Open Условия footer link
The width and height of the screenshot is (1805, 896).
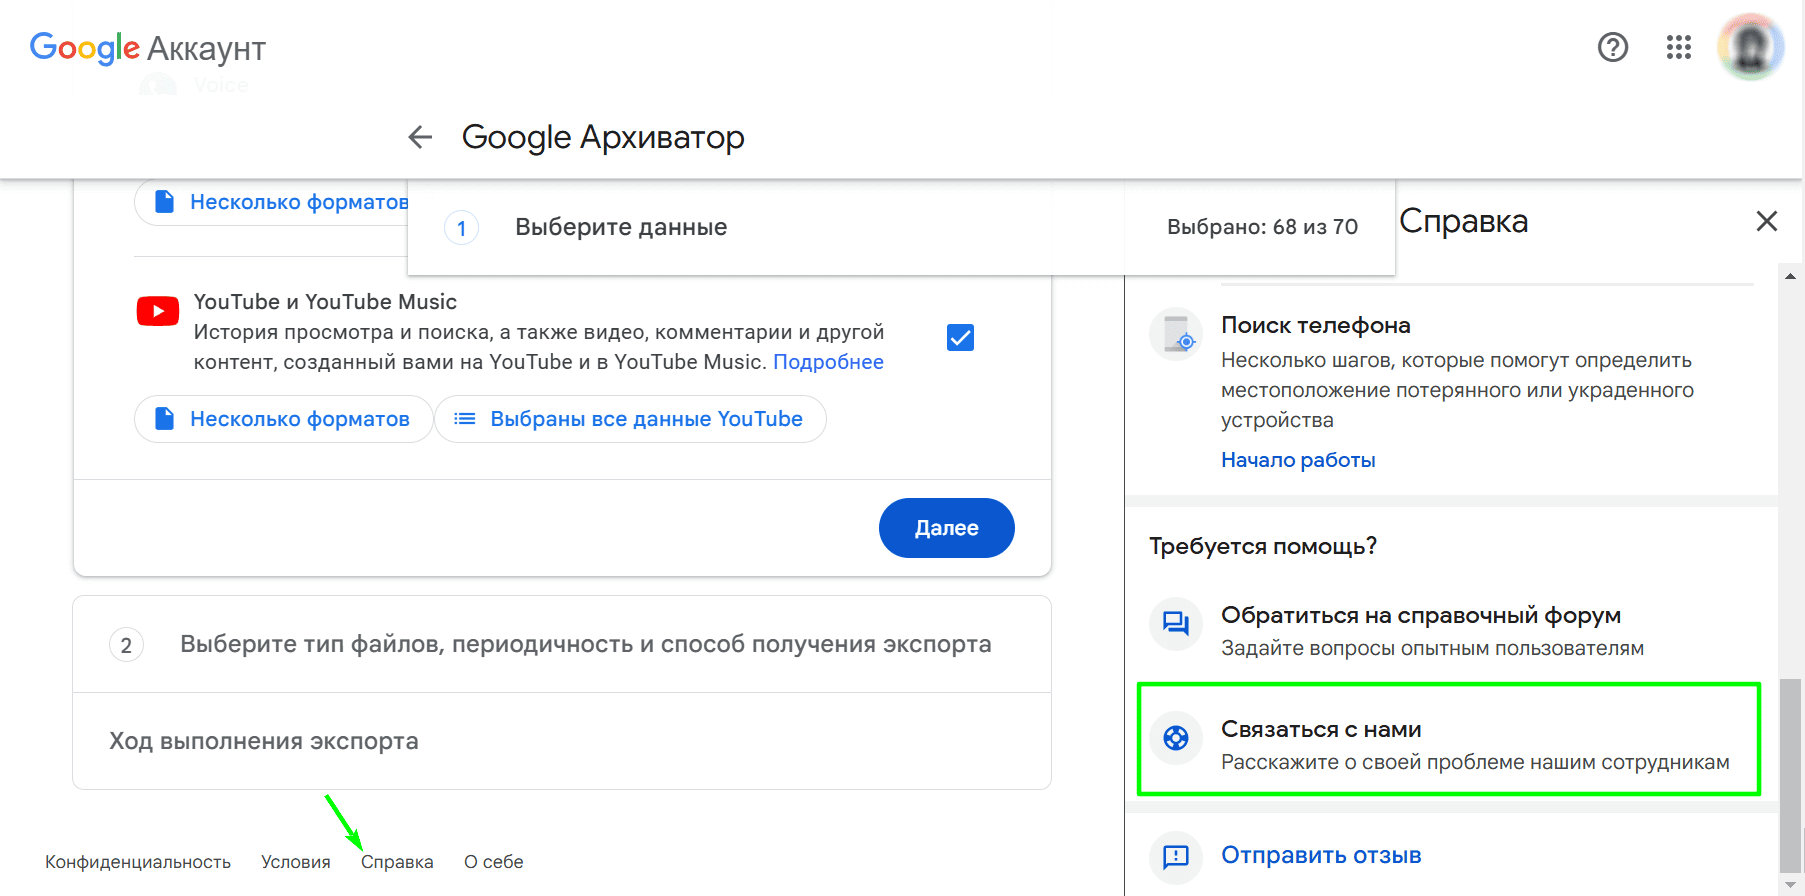(x=296, y=862)
